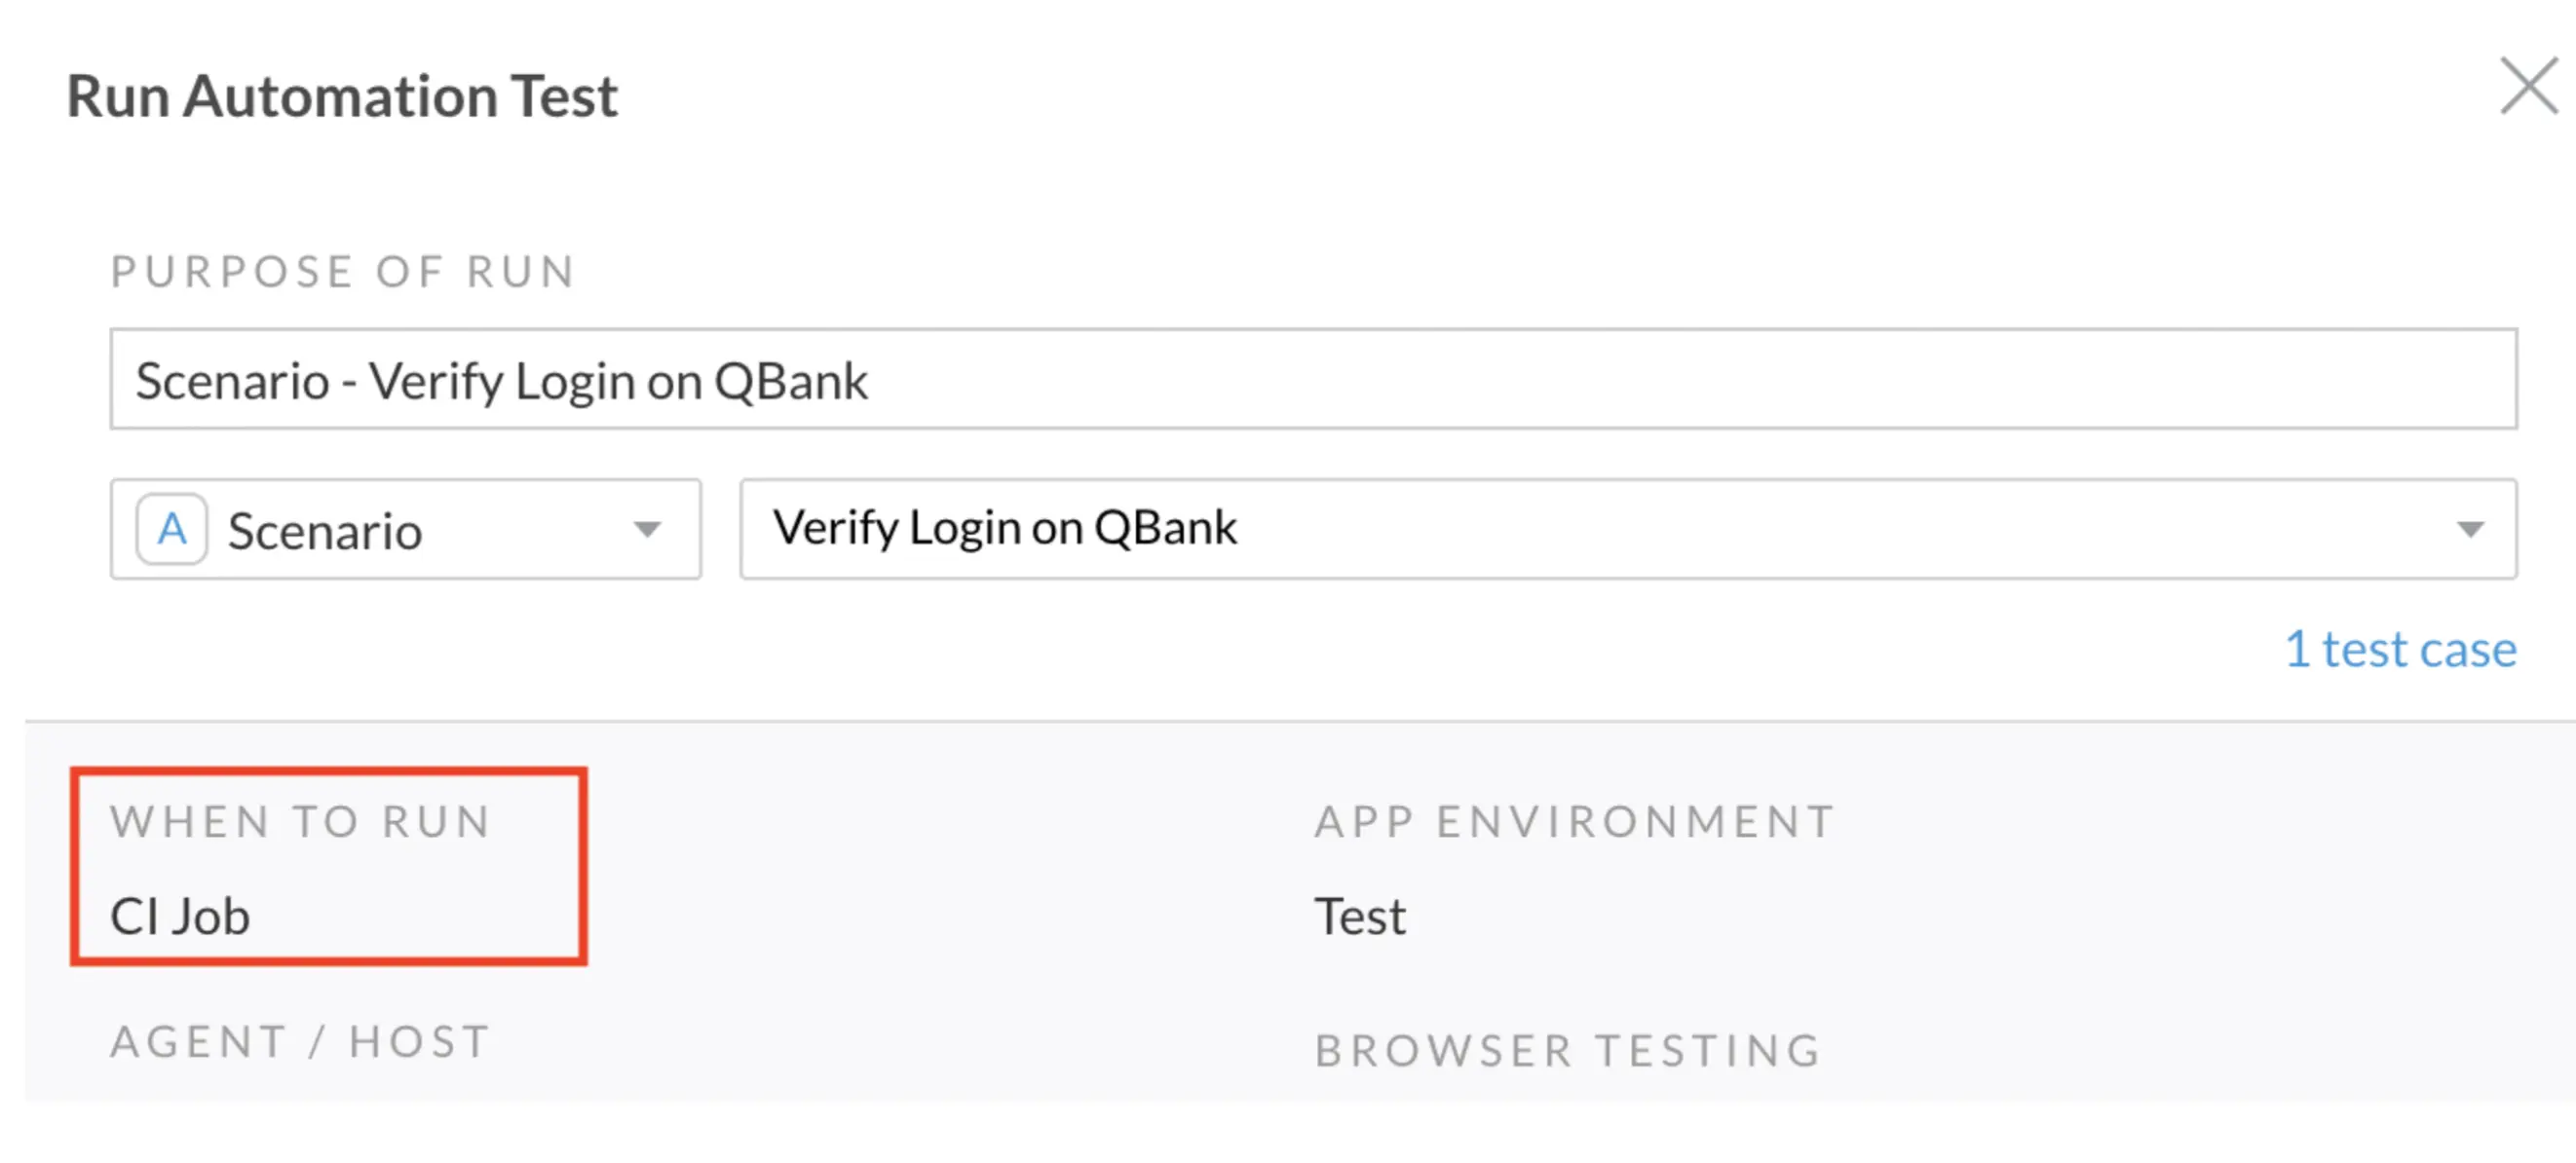Screen dimensions: 2576x1163
Task: Click the blue "A" scenario type icon
Action: coord(172,529)
